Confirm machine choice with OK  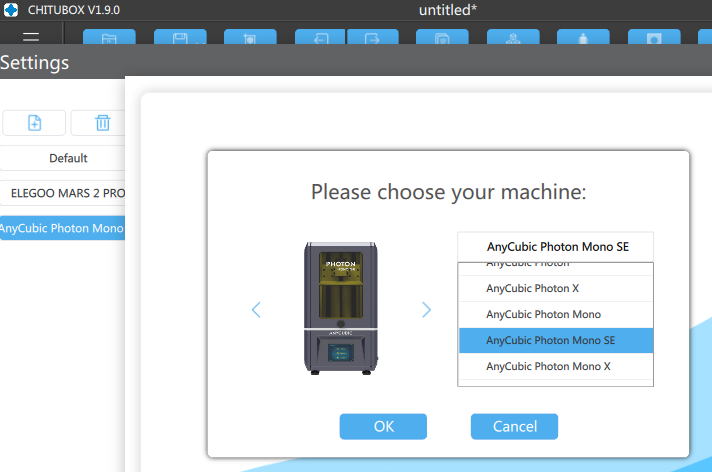pos(383,426)
